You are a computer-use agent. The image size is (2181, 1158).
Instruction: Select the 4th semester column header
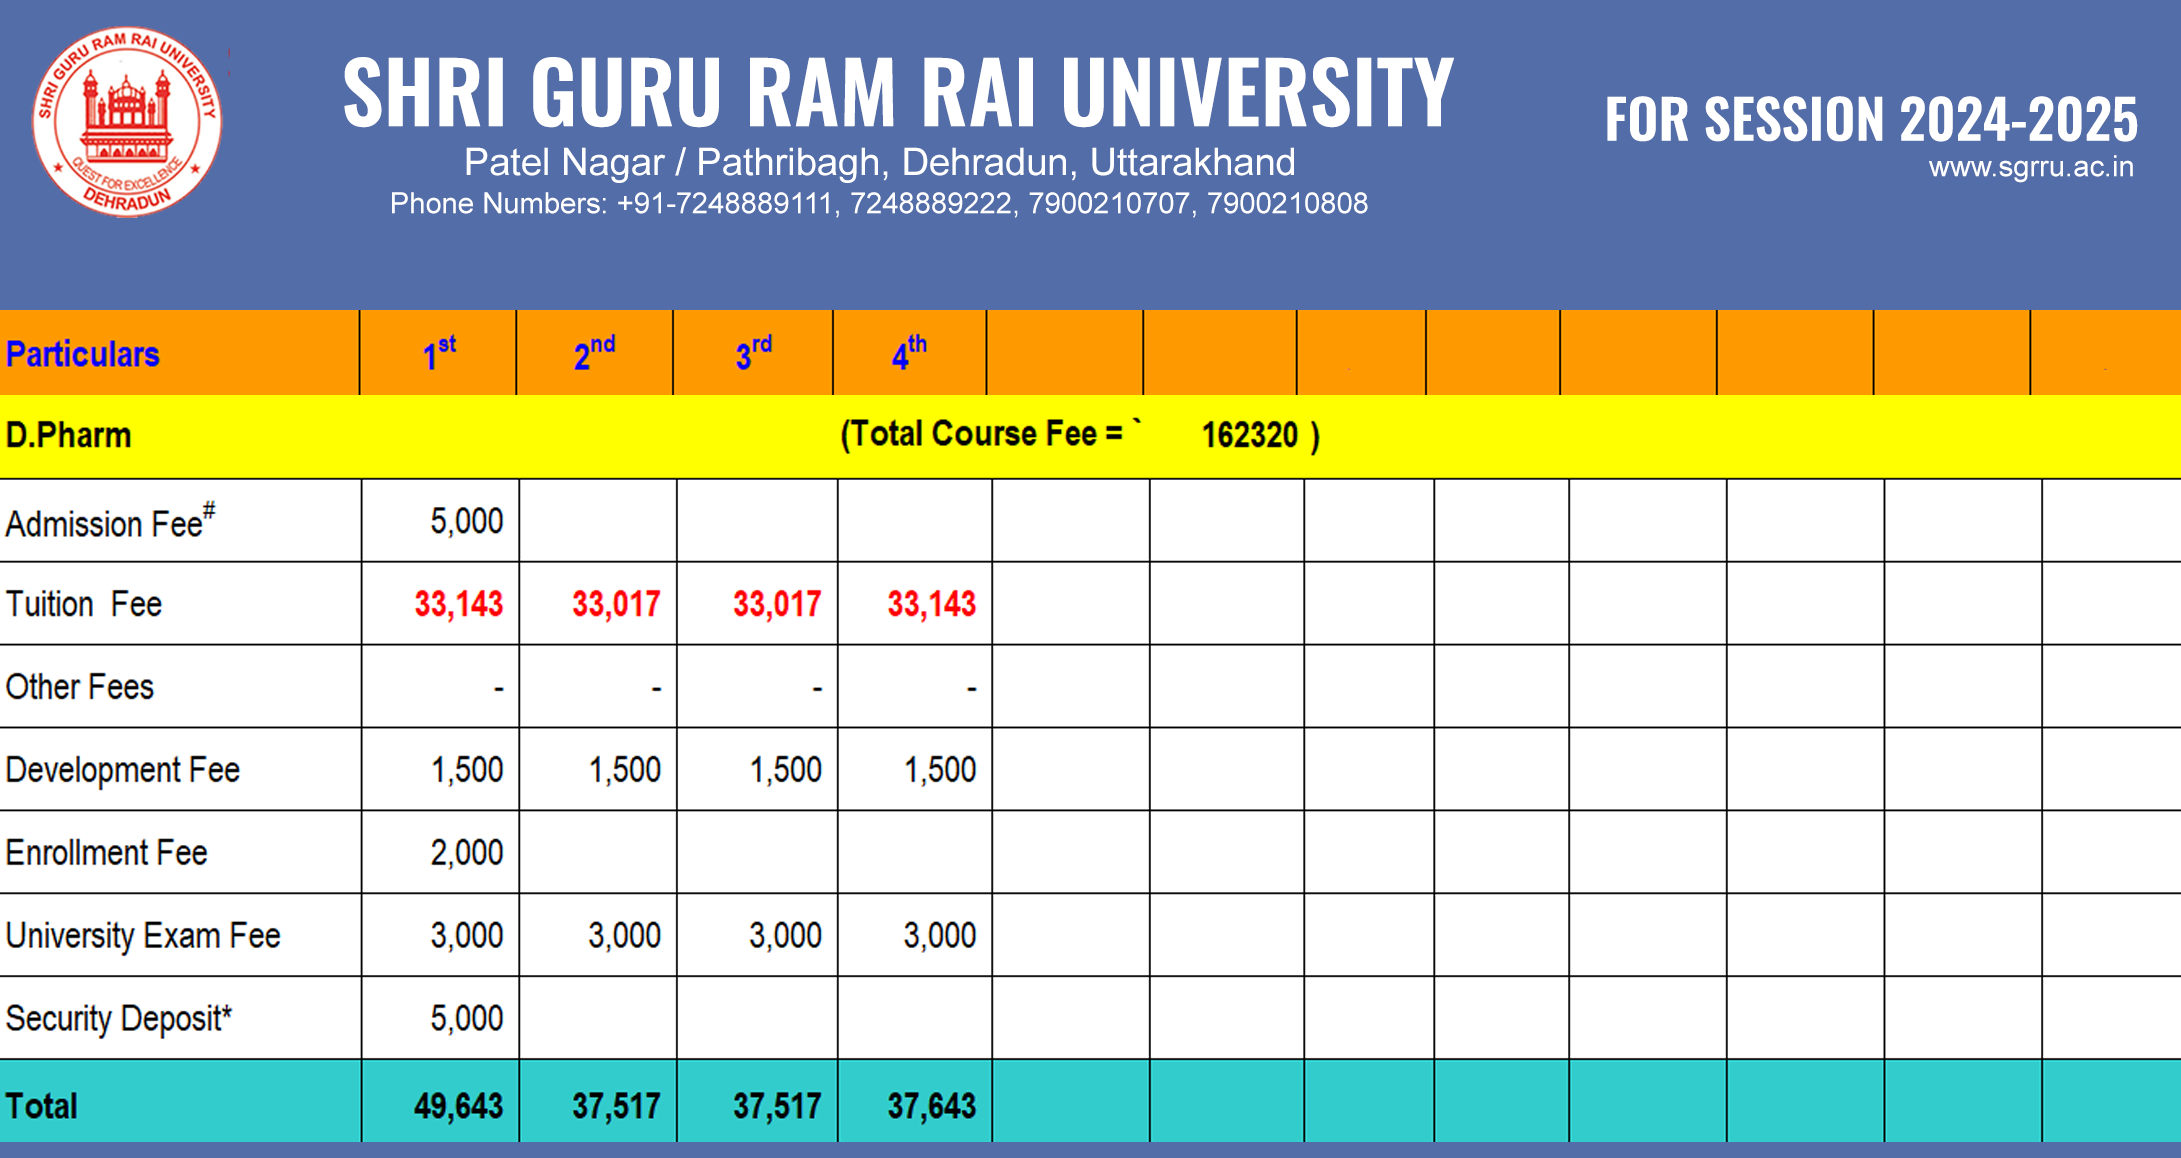(x=909, y=353)
